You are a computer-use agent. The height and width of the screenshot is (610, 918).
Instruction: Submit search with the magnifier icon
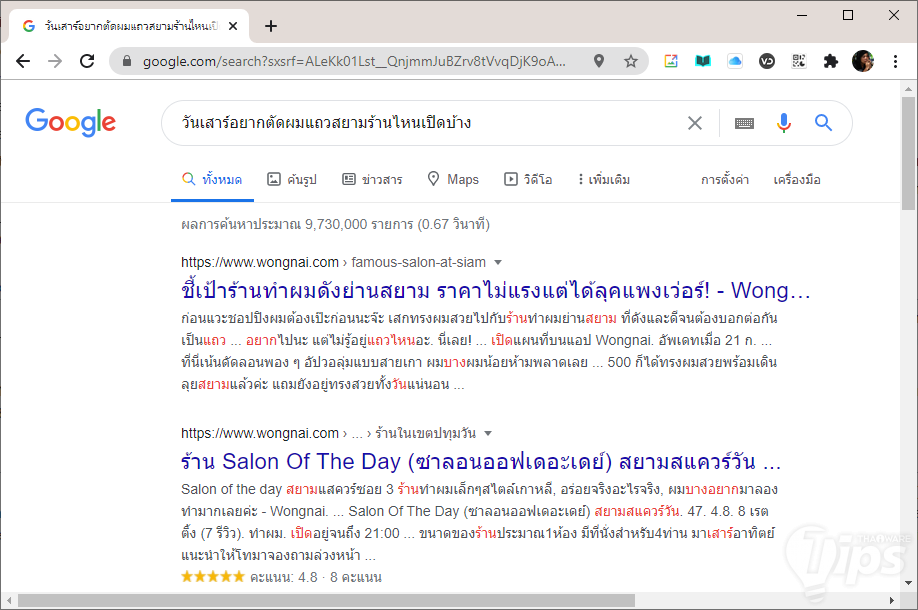[x=823, y=122]
